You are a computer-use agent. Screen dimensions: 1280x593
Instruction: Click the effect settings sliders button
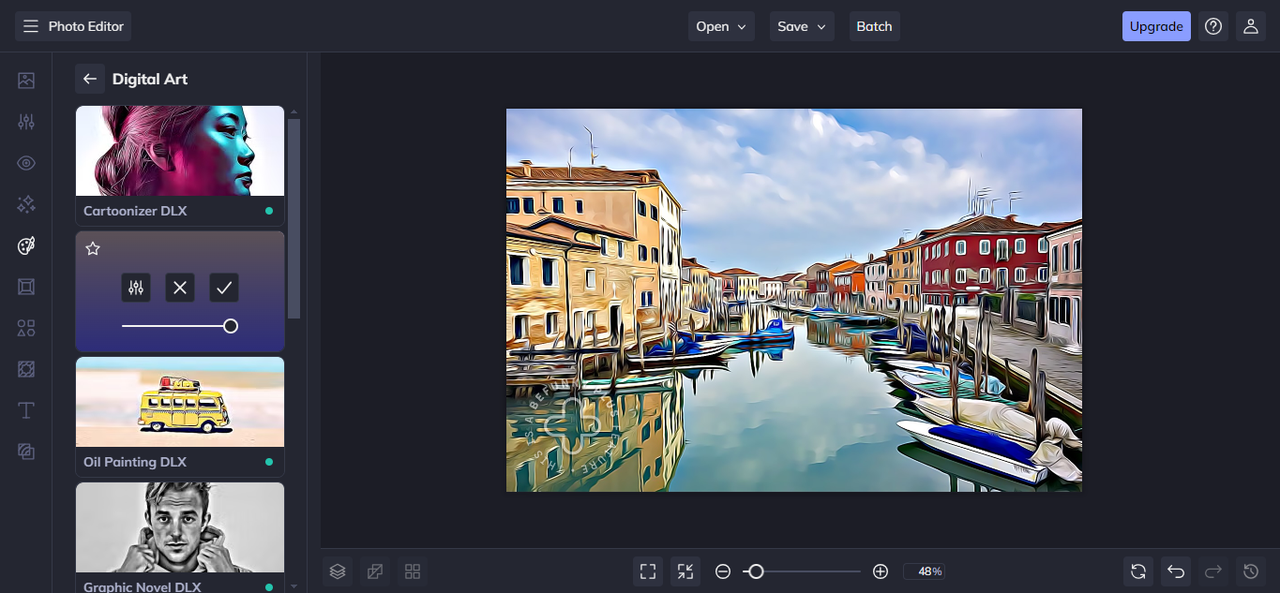136,288
